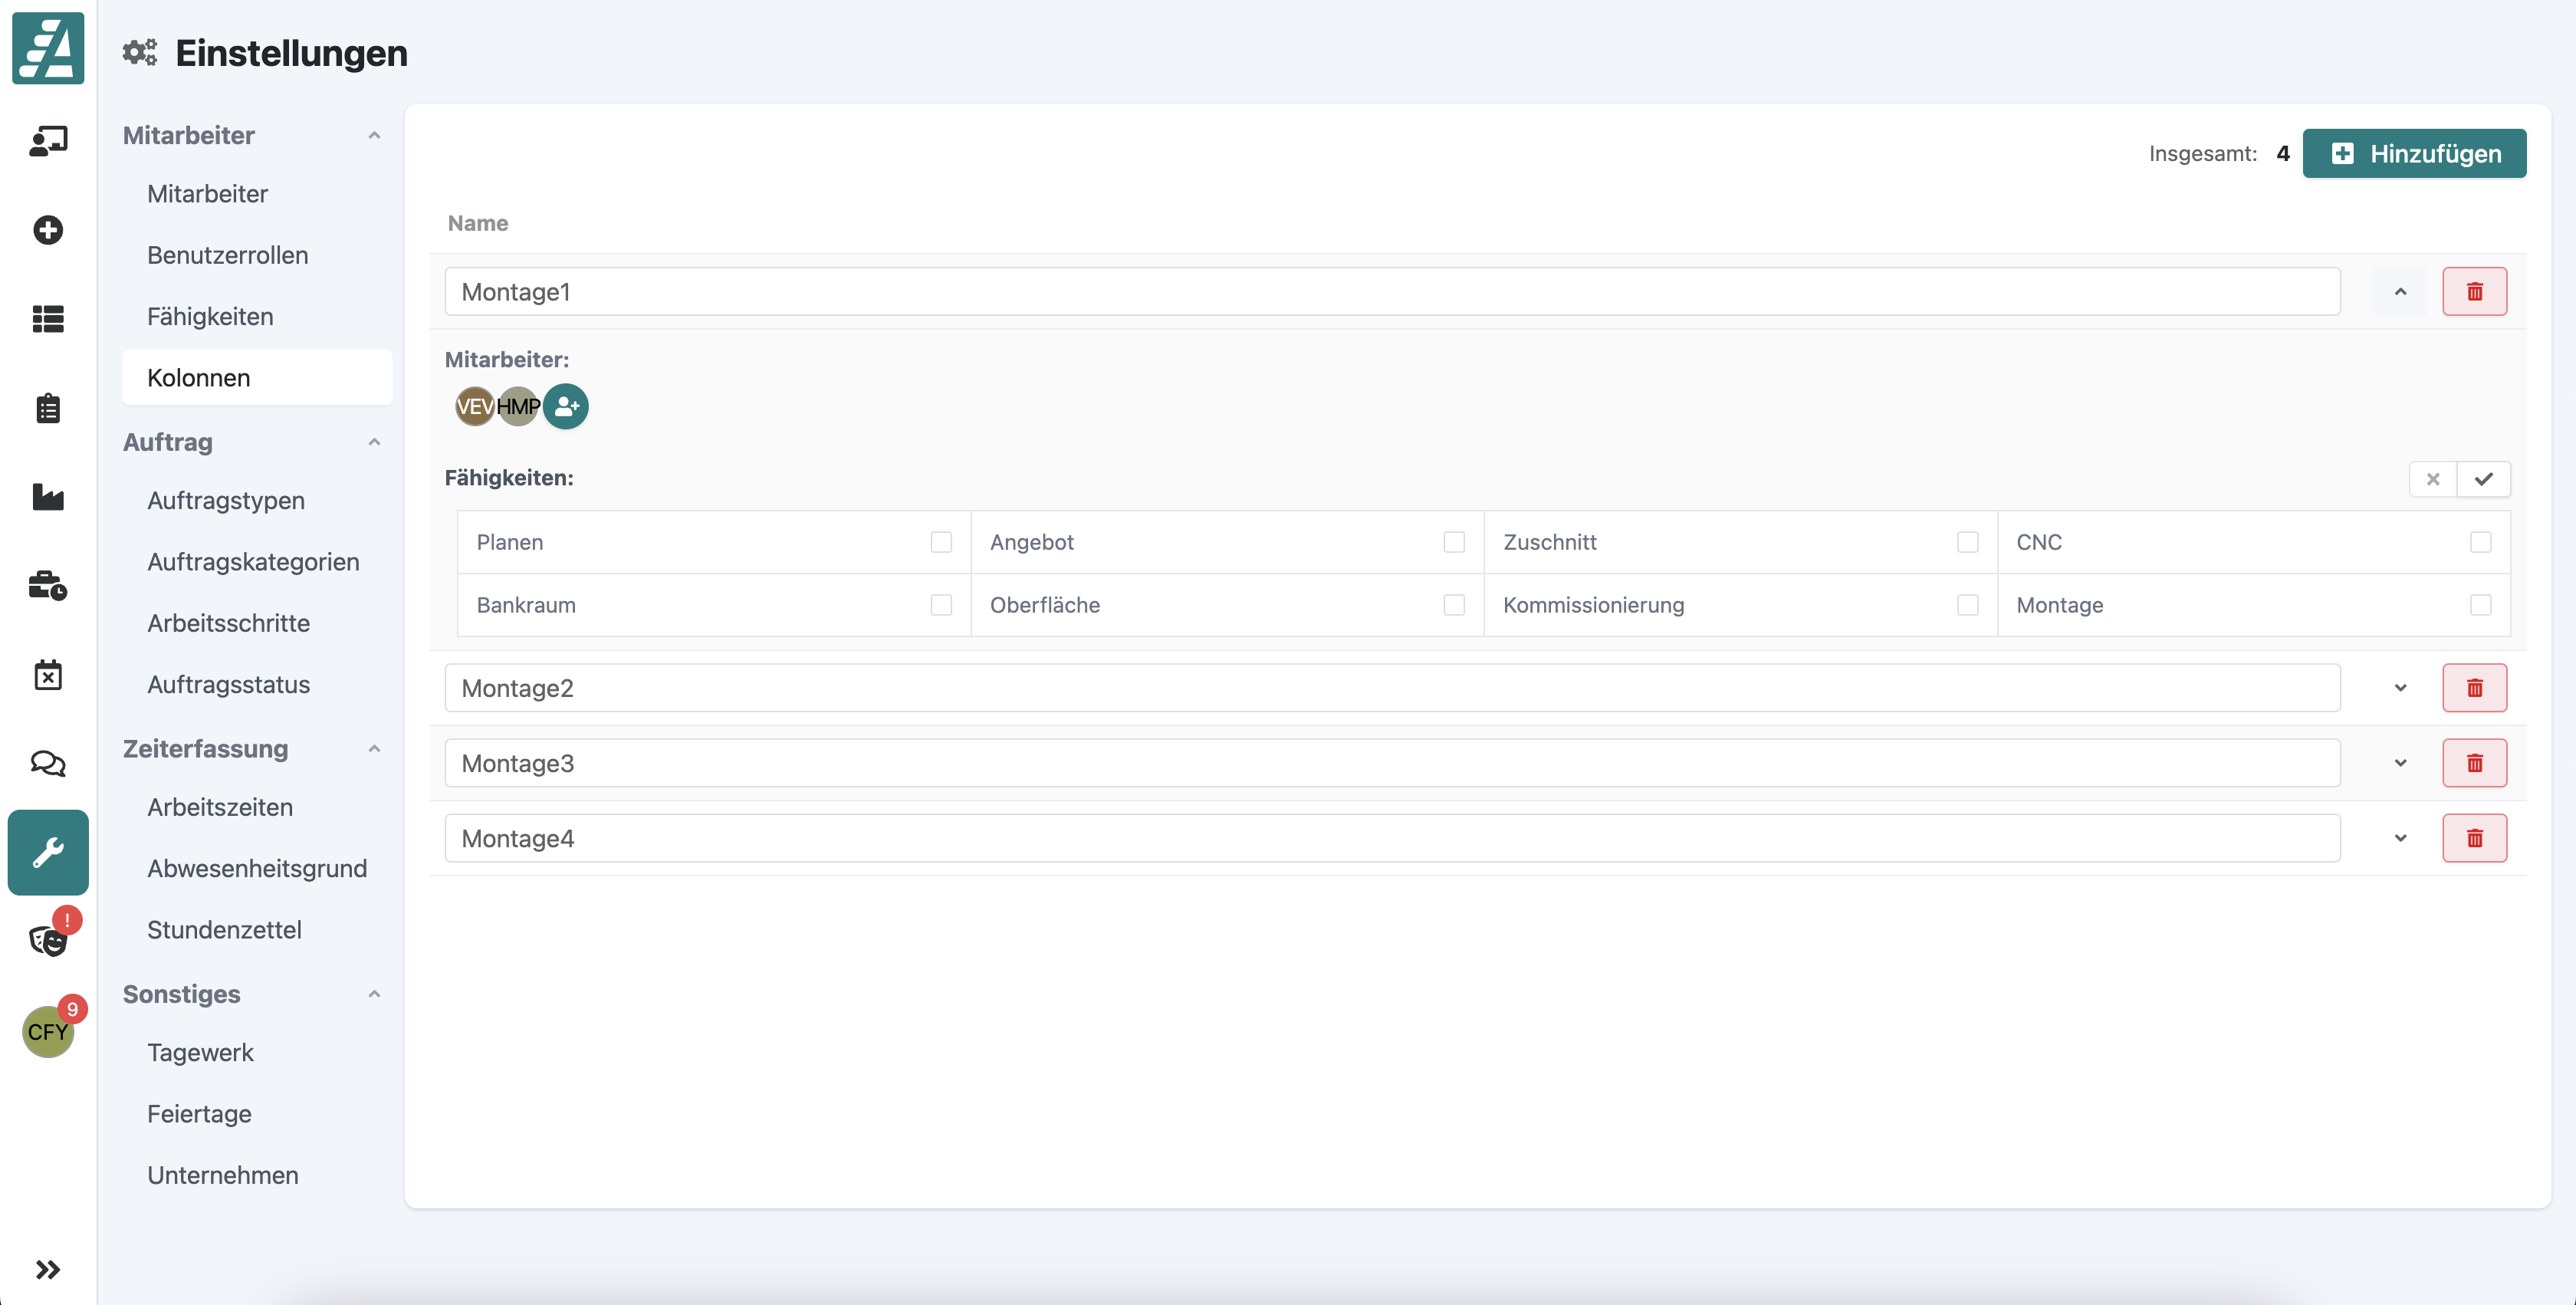Viewport: 2576px width, 1305px height.
Task: Click the theater masks icon with alert badge
Action: [x=48, y=940]
